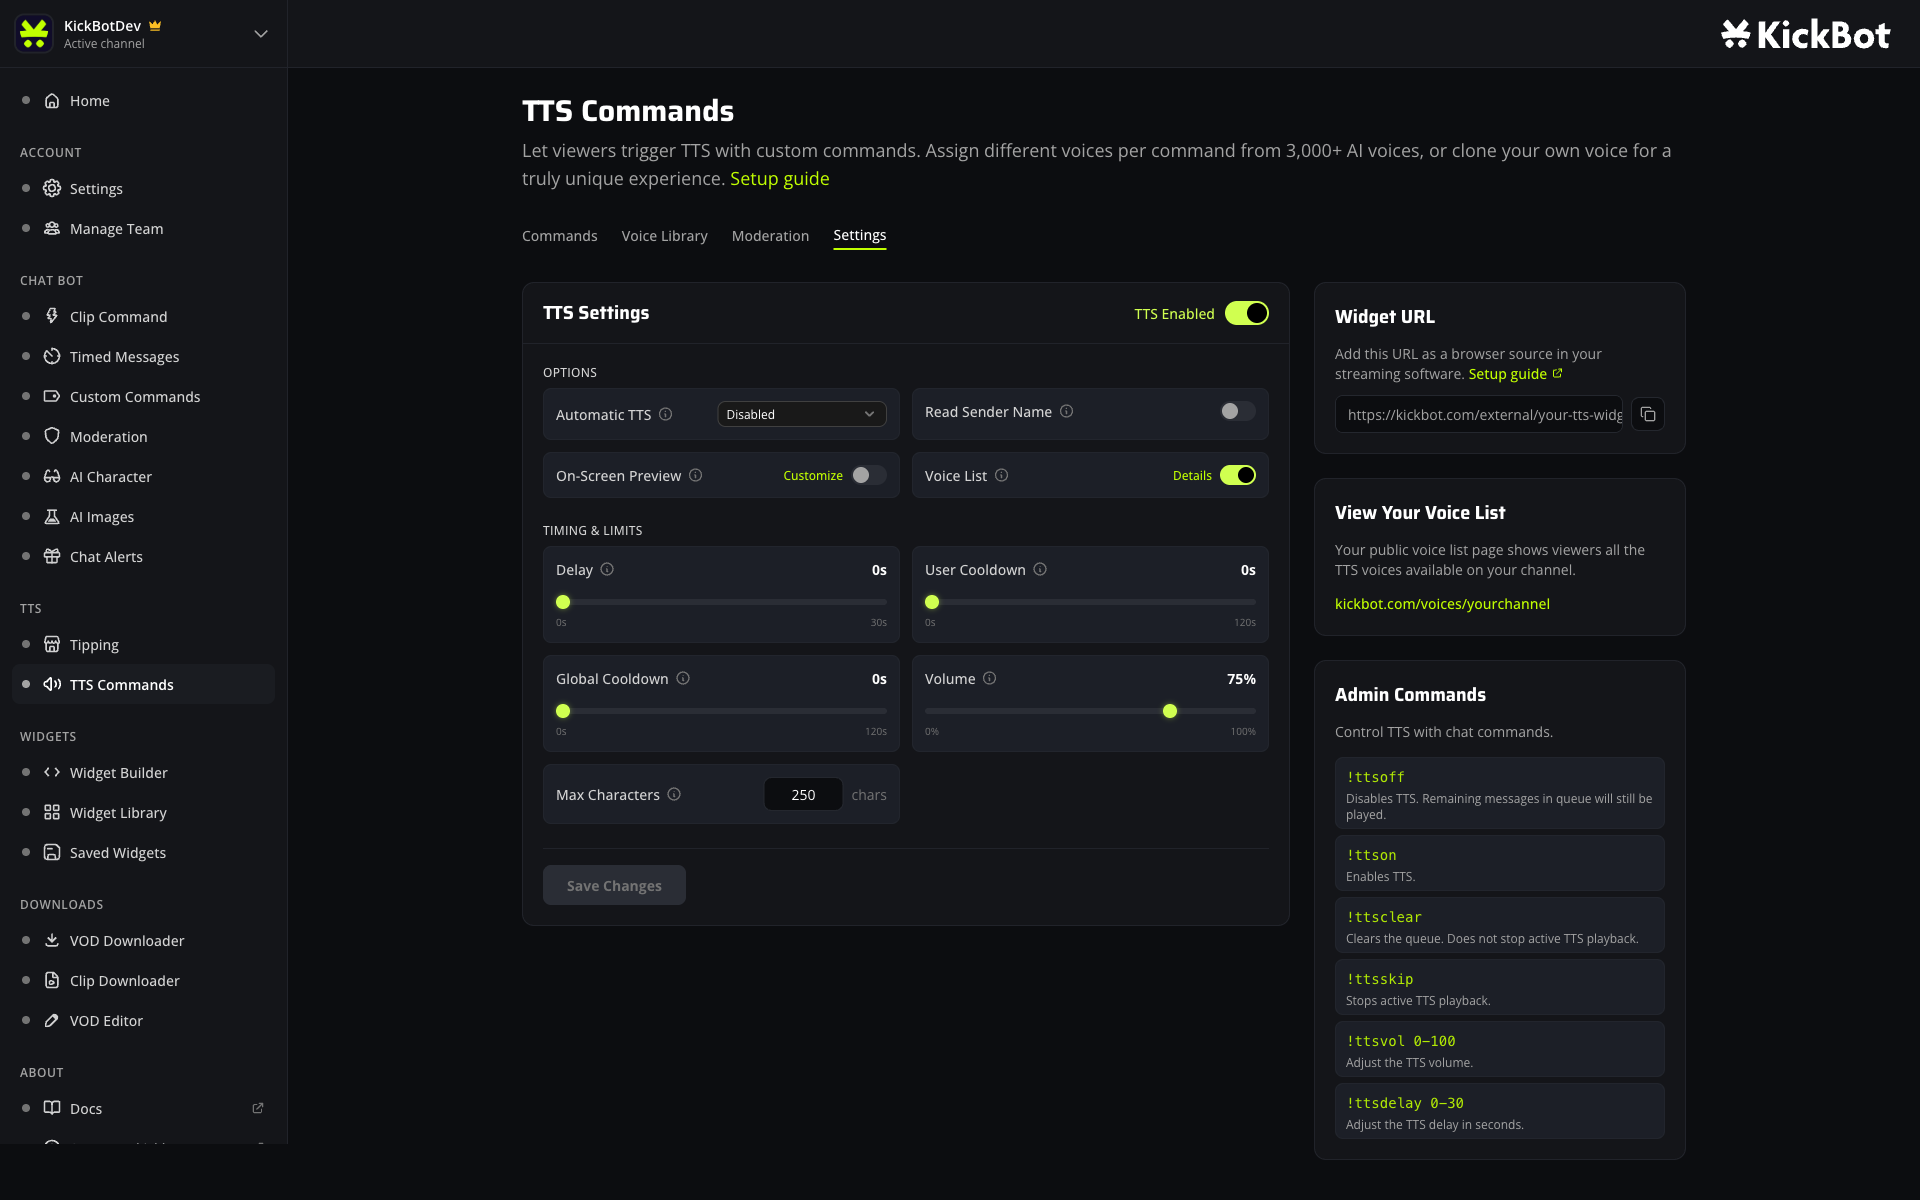The width and height of the screenshot is (1920, 1200).
Task: Open Widget Builder code icon
Action: tap(52, 773)
